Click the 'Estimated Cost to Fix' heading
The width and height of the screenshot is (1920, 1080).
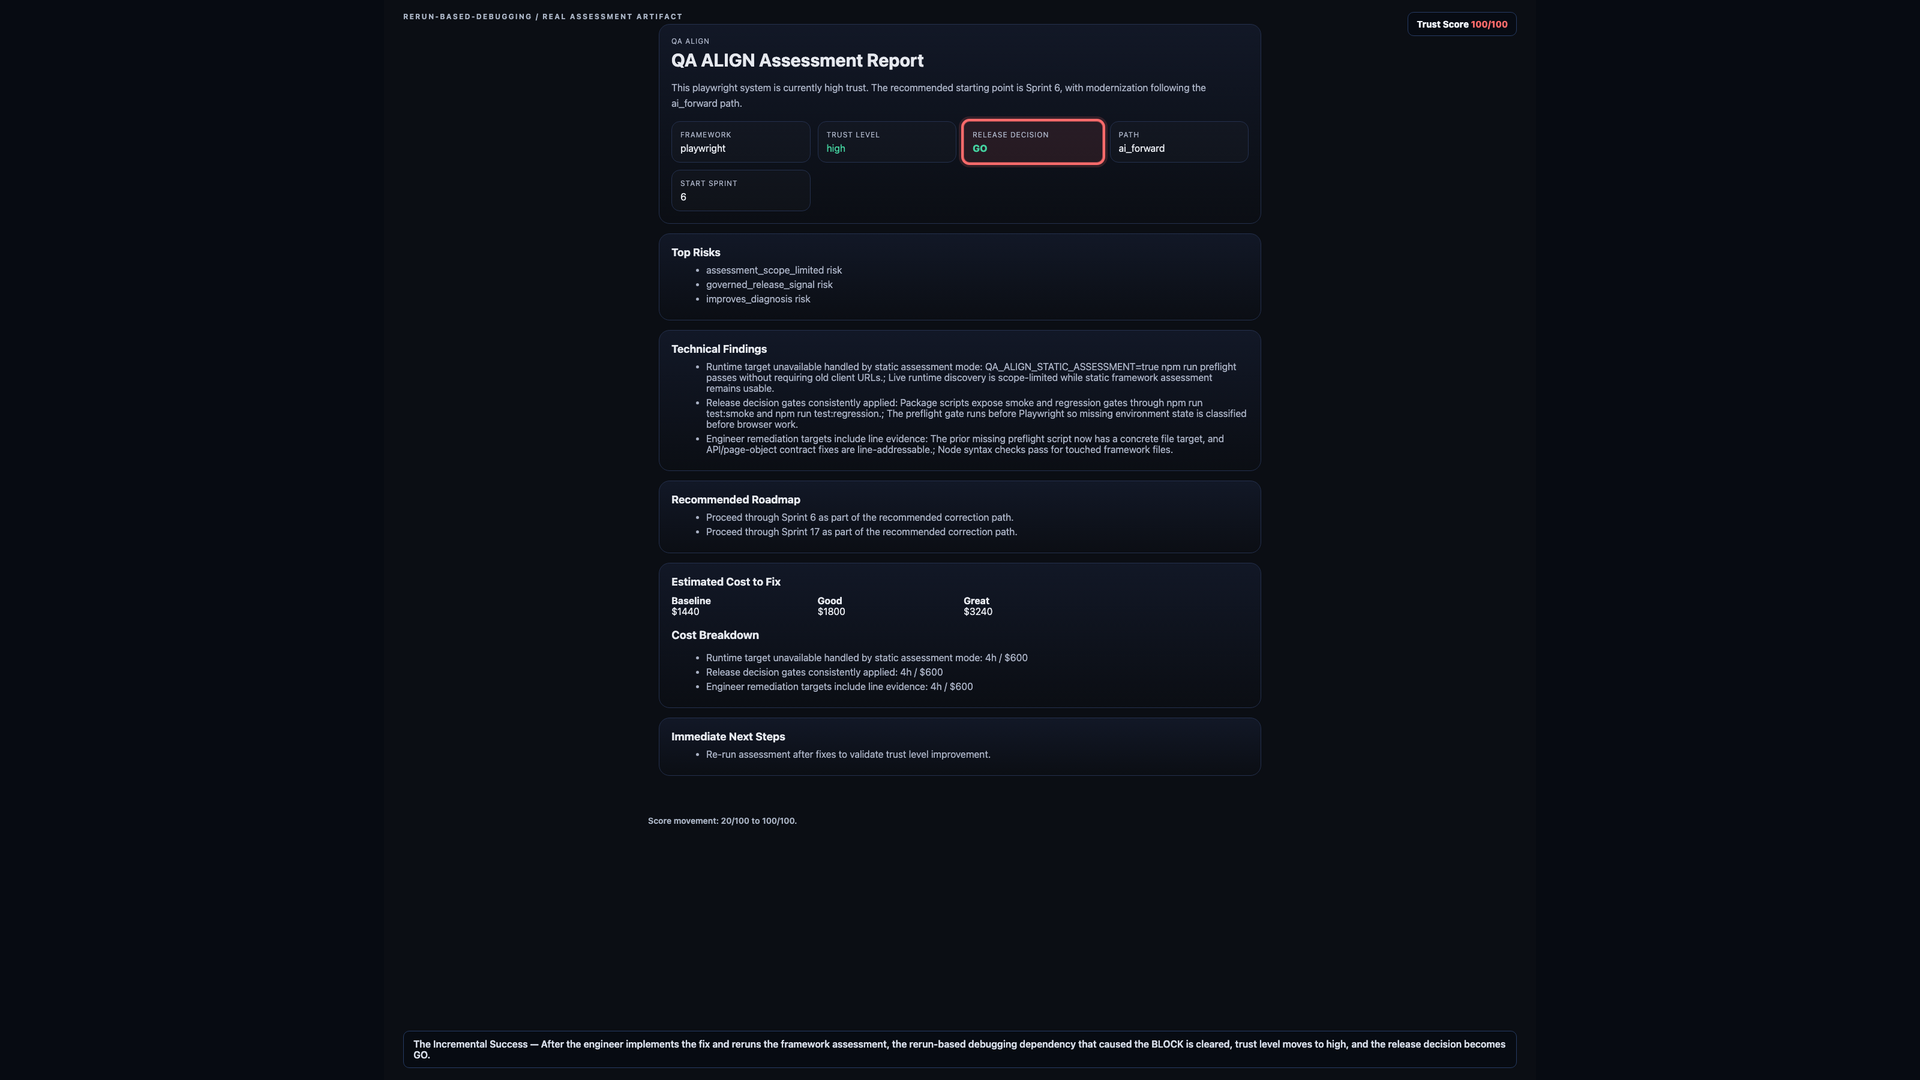pos(725,582)
